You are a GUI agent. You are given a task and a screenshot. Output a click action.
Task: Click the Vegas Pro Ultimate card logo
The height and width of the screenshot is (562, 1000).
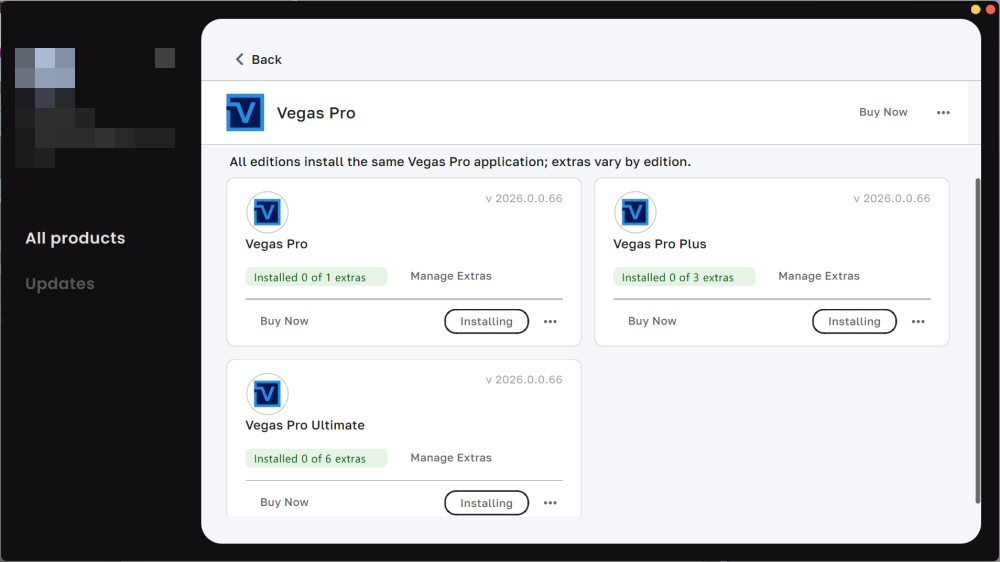point(267,394)
